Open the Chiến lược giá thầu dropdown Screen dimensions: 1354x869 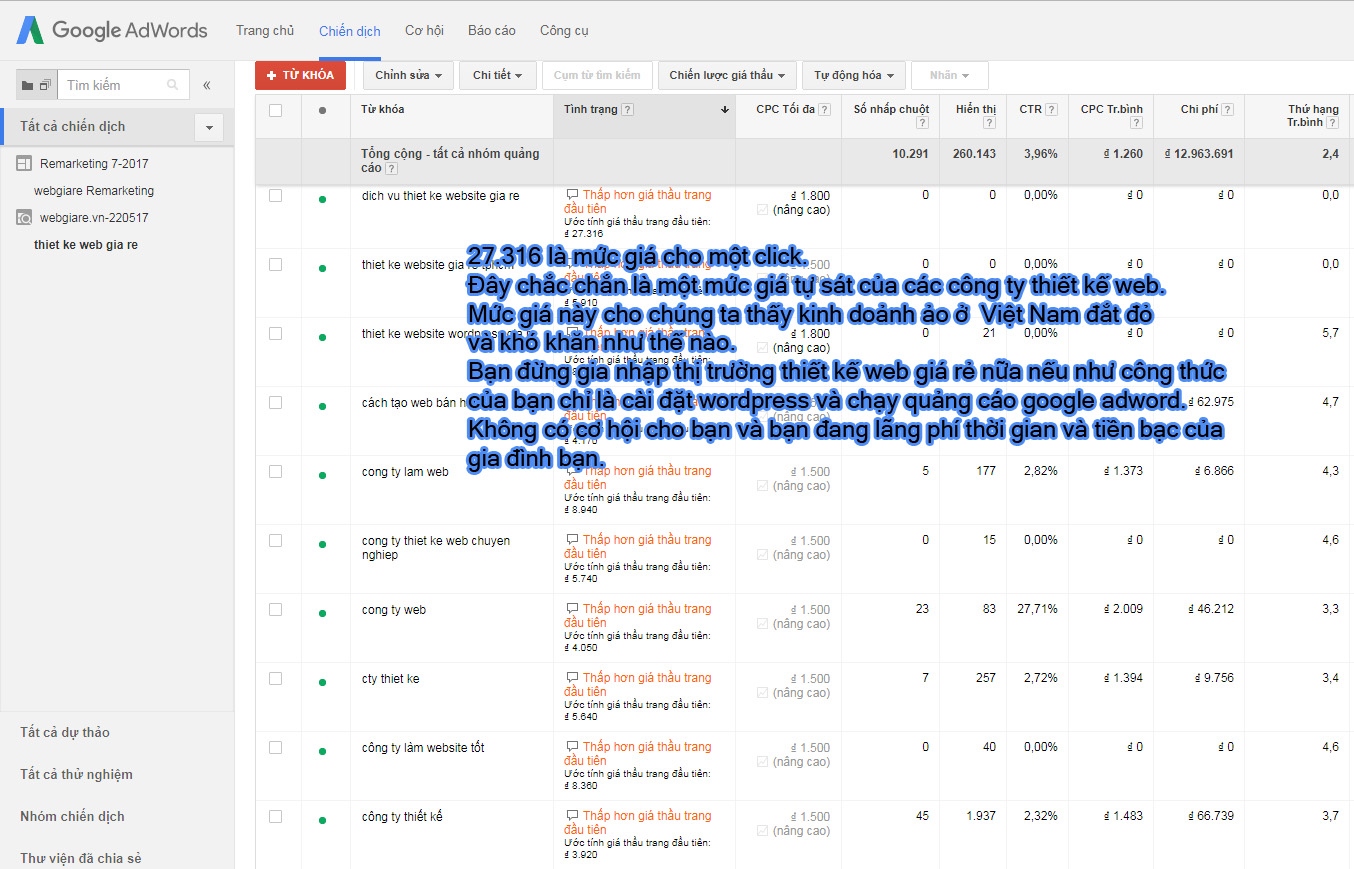pos(727,75)
